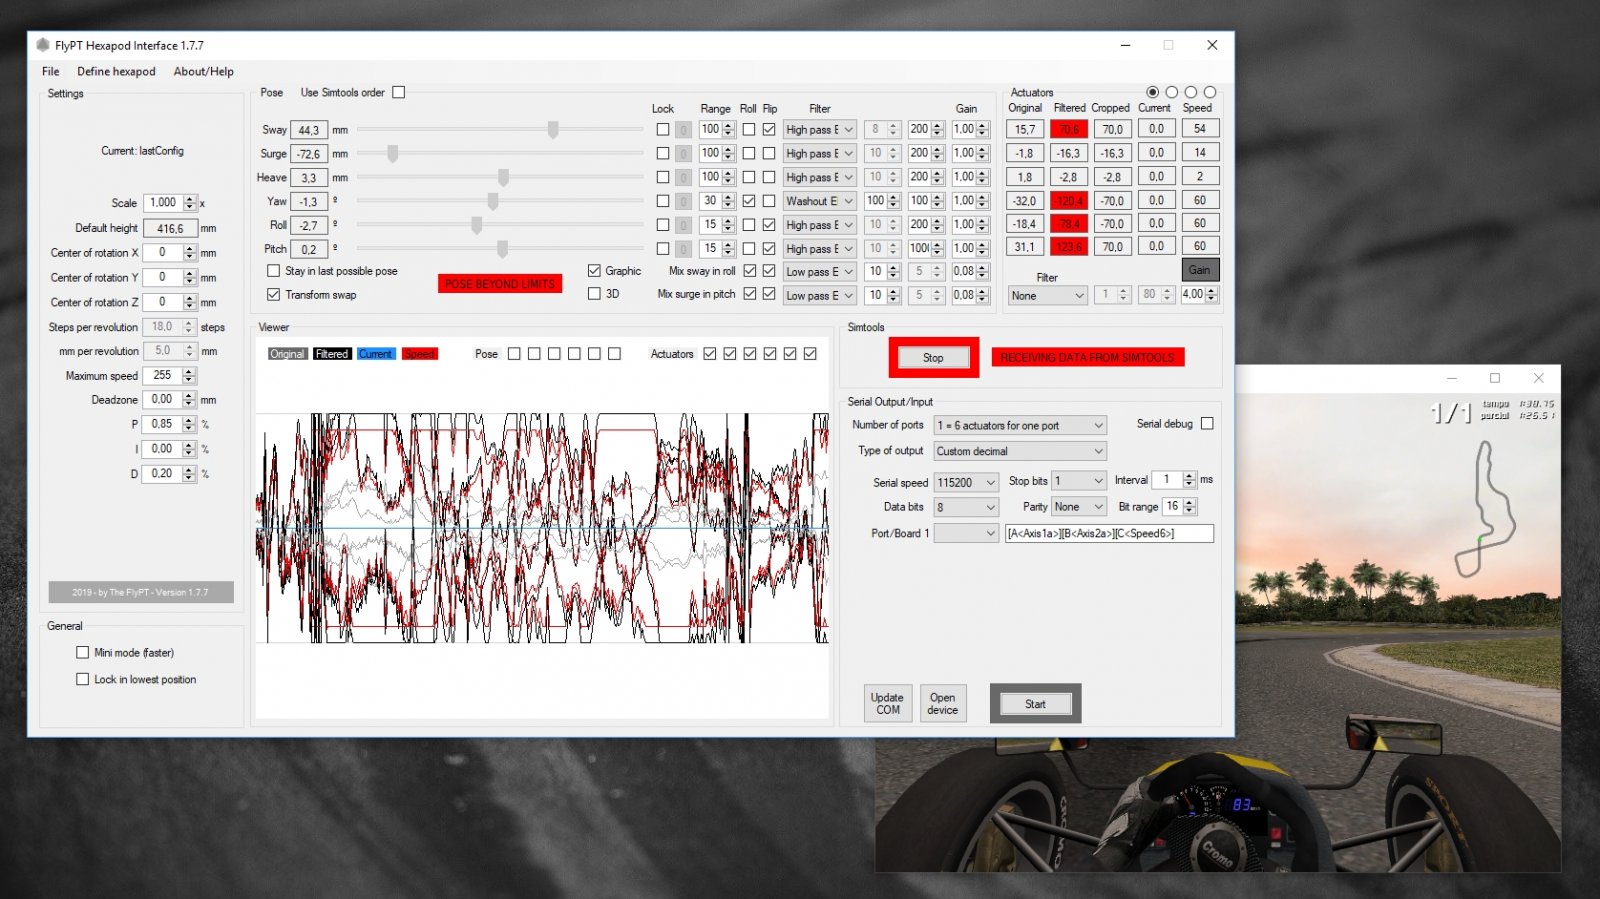Click the Update COM button

(x=887, y=704)
